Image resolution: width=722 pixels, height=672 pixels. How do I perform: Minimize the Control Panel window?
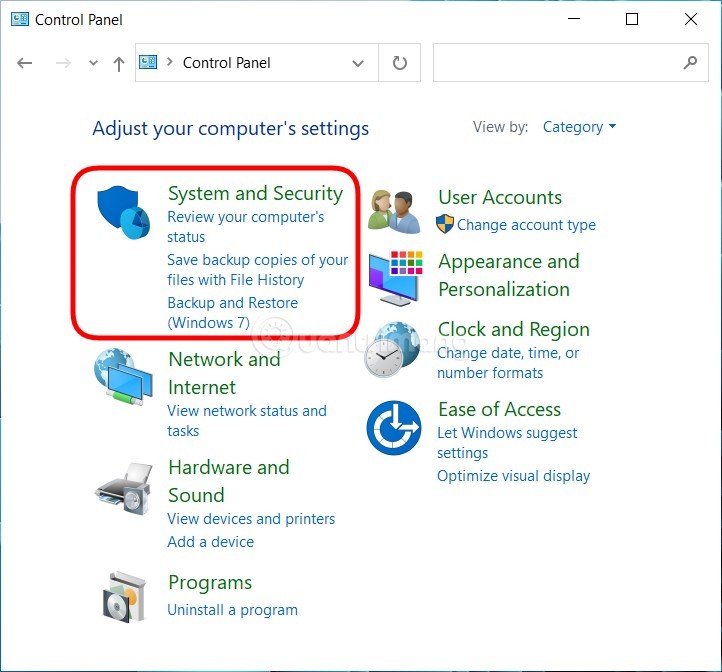pos(574,19)
